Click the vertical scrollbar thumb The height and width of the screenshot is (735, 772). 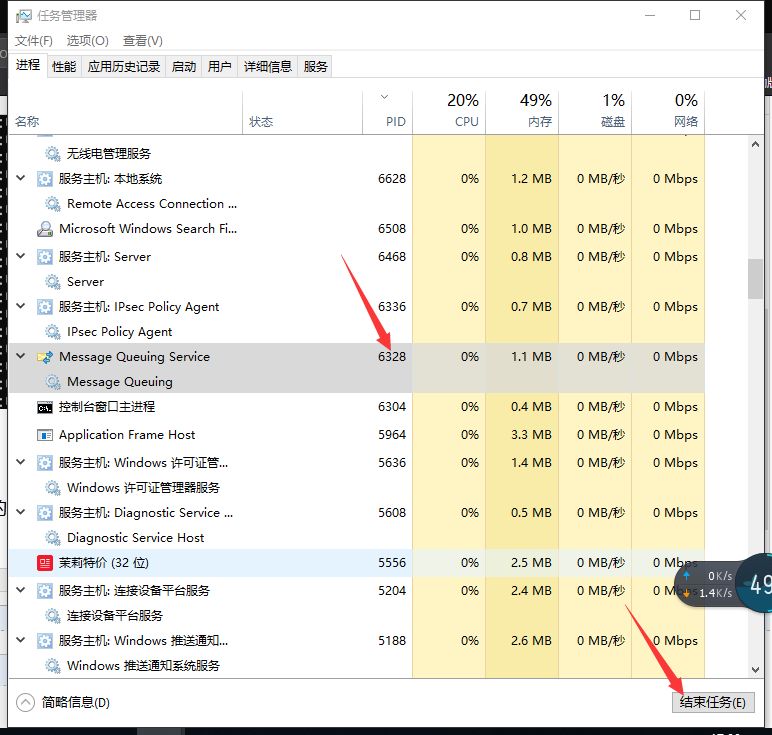click(755, 279)
